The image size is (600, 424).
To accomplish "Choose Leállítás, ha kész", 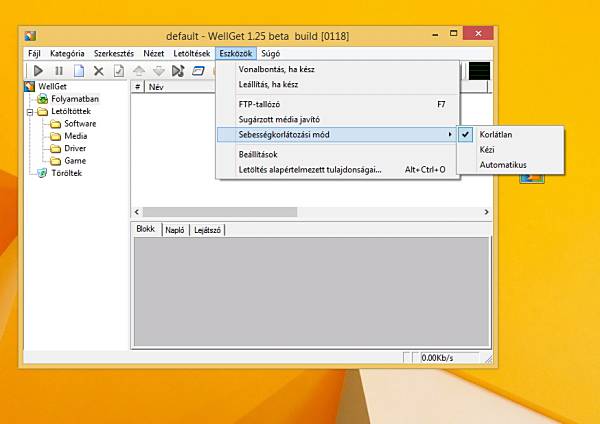I will point(338,85).
